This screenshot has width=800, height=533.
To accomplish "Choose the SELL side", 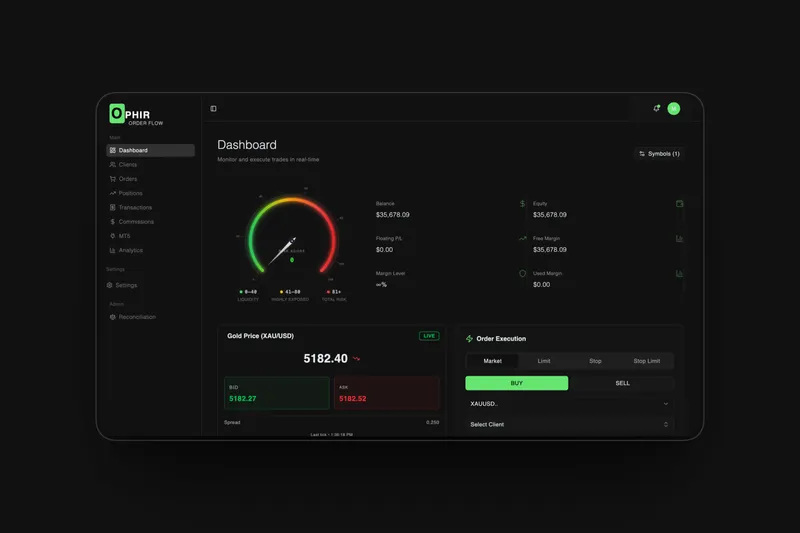I will pyautogui.click(x=622, y=383).
